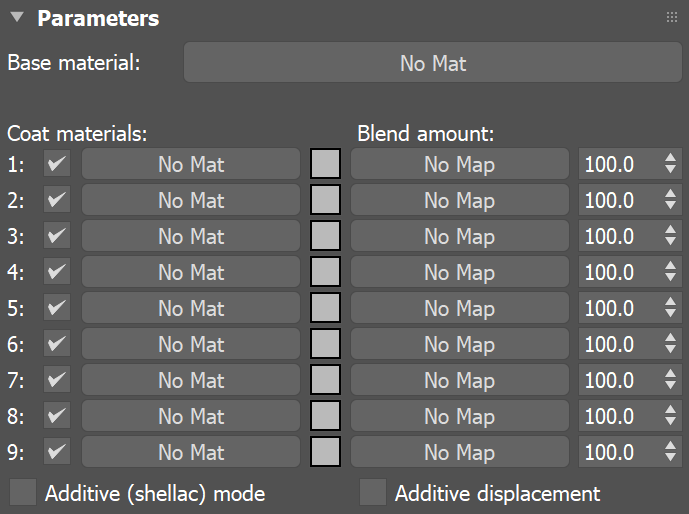Viewport: 689px width, 514px height.
Task: Disable coat material 7 checkbox
Action: point(57,380)
